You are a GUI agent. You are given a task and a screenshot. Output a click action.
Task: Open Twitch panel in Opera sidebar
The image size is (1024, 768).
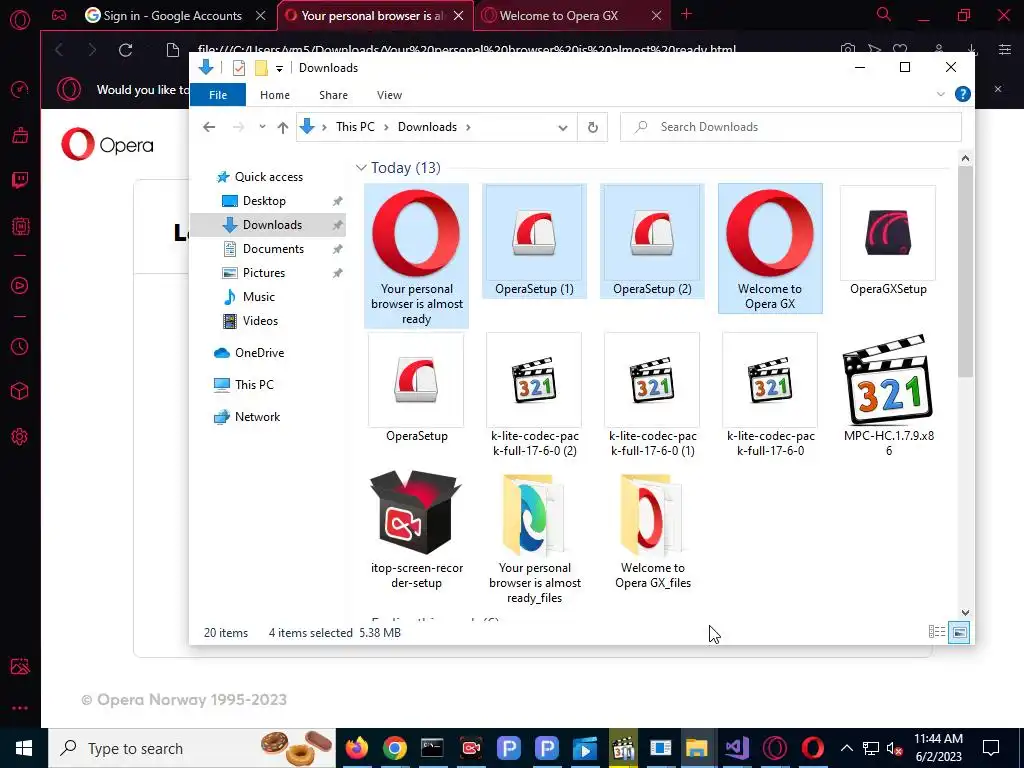(20, 180)
